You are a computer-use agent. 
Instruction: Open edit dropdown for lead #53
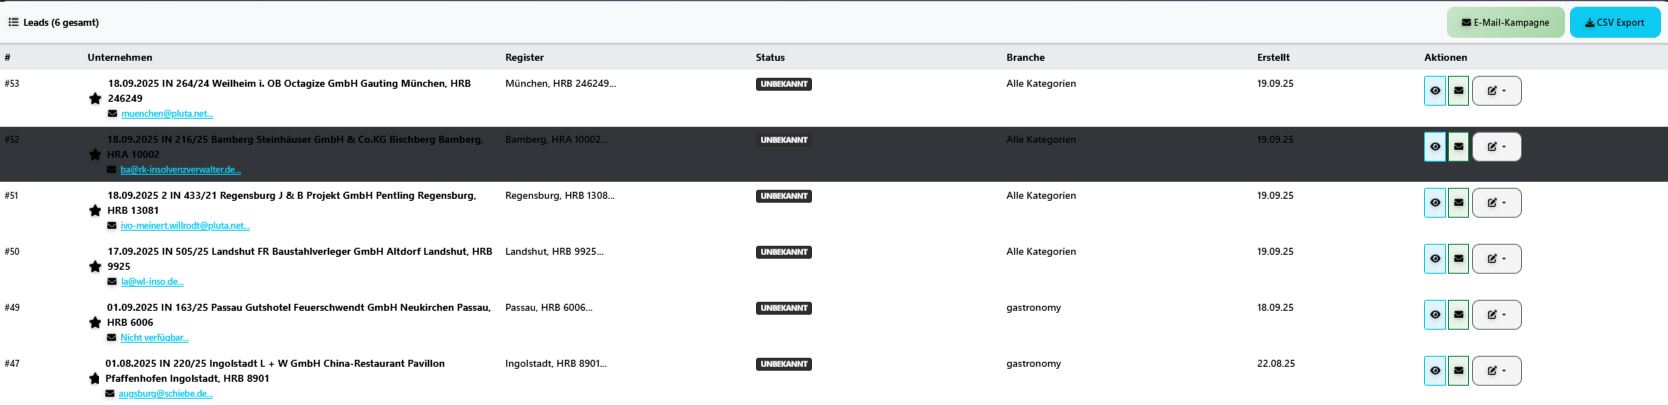coord(1496,91)
